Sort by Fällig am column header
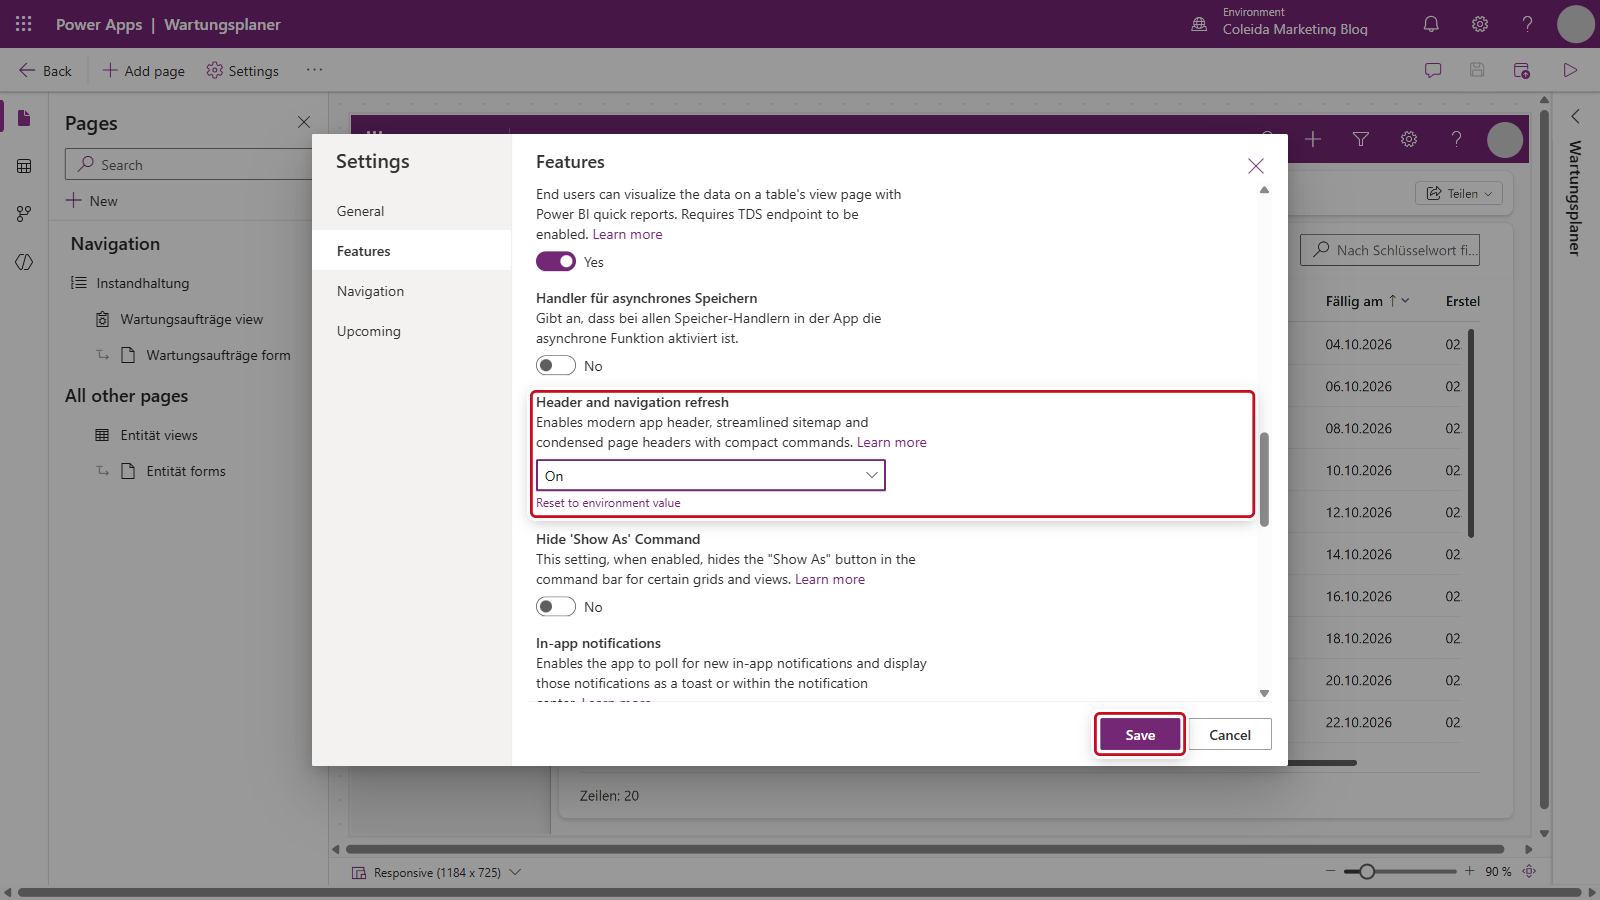 tap(1367, 301)
